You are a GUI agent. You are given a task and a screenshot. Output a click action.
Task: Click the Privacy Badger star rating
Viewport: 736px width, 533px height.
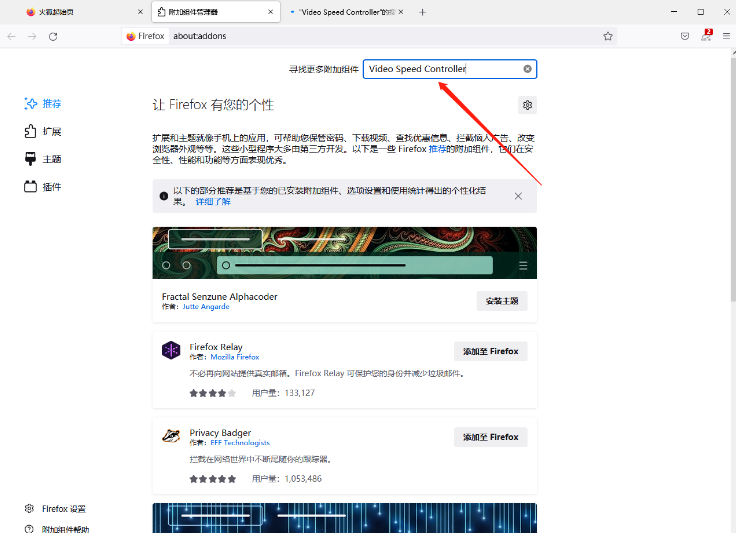[213, 479]
